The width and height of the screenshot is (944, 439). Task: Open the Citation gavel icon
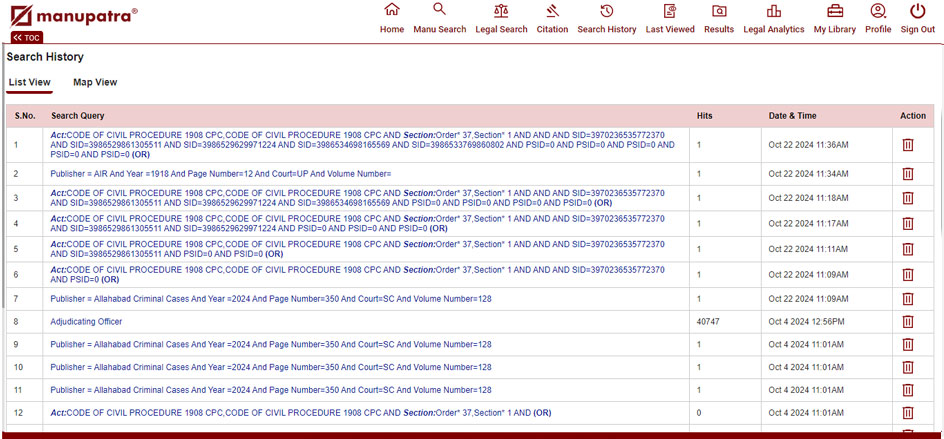552,11
